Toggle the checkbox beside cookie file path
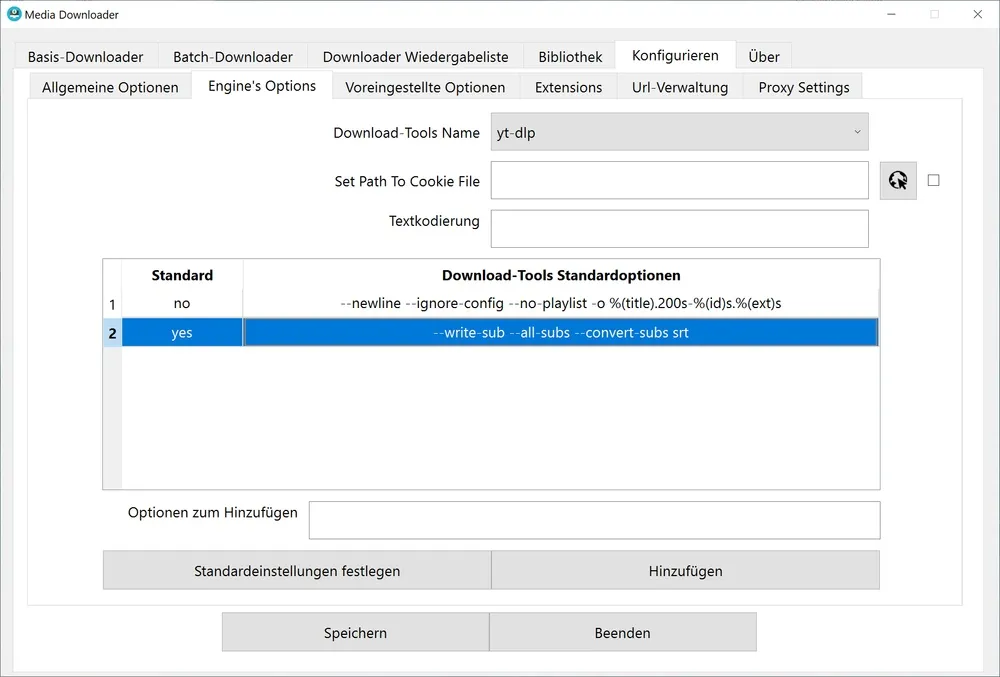 pos(933,181)
